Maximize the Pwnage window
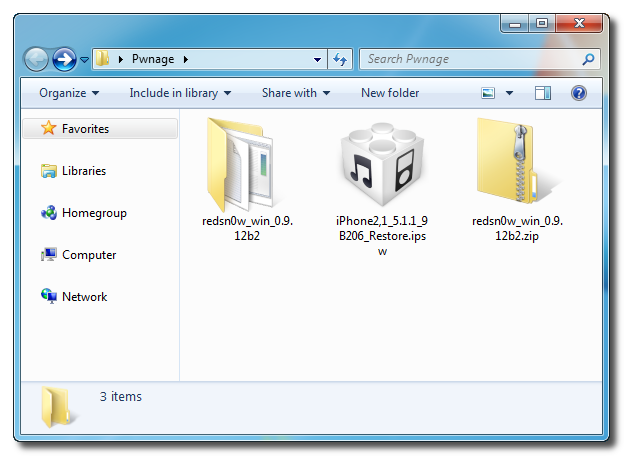The image size is (624, 456). pyautogui.click(x=542, y=24)
